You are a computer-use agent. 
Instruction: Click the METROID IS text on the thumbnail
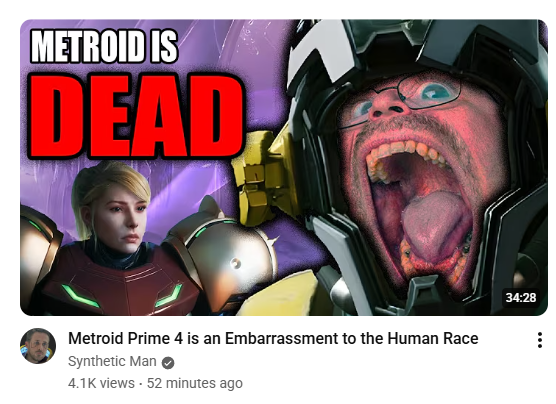pyautogui.click(x=104, y=46)
